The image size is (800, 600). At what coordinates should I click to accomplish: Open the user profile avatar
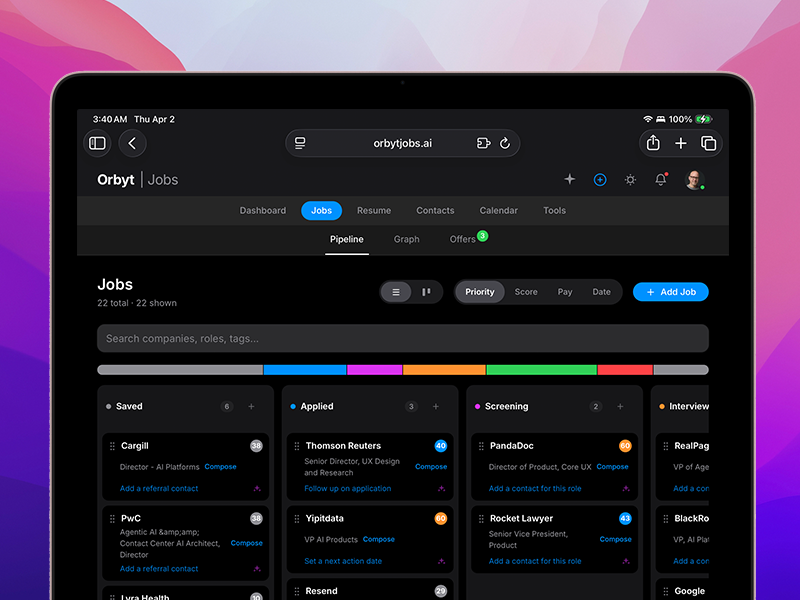point(694,180)
